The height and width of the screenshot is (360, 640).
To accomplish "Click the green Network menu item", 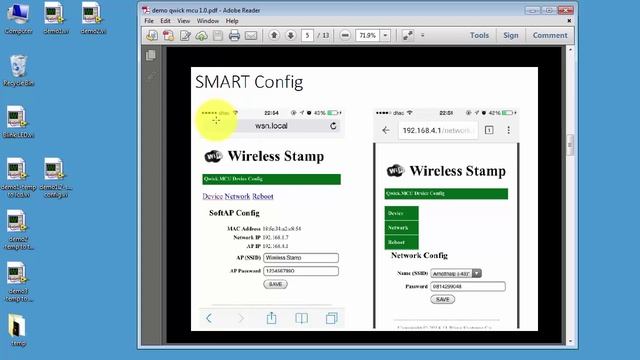I will tap(401, 228).
